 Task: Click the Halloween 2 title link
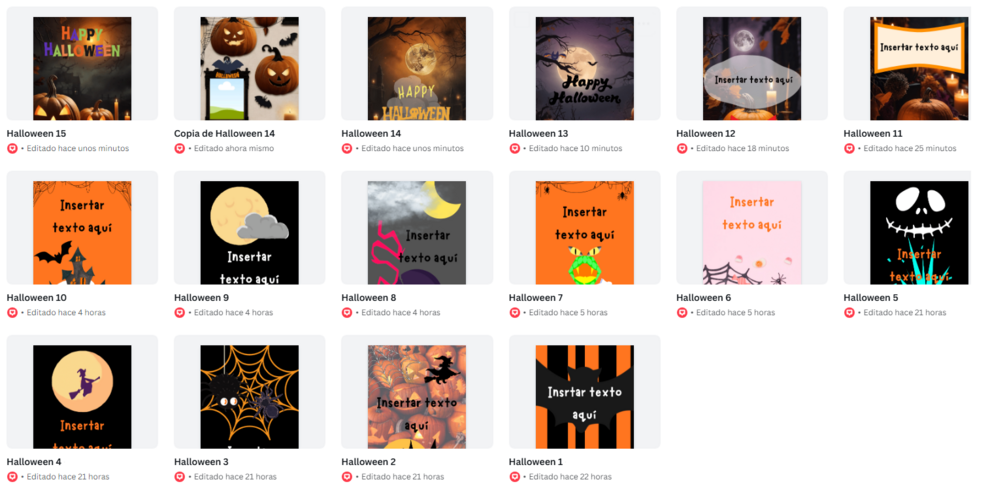point(369,462)
